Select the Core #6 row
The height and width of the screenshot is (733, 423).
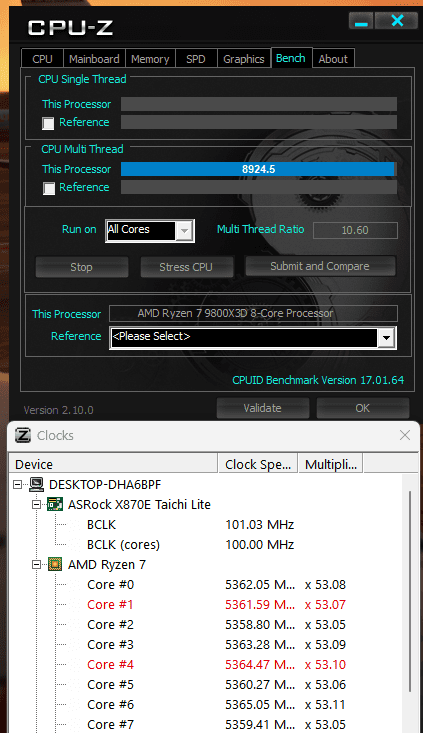206,704
